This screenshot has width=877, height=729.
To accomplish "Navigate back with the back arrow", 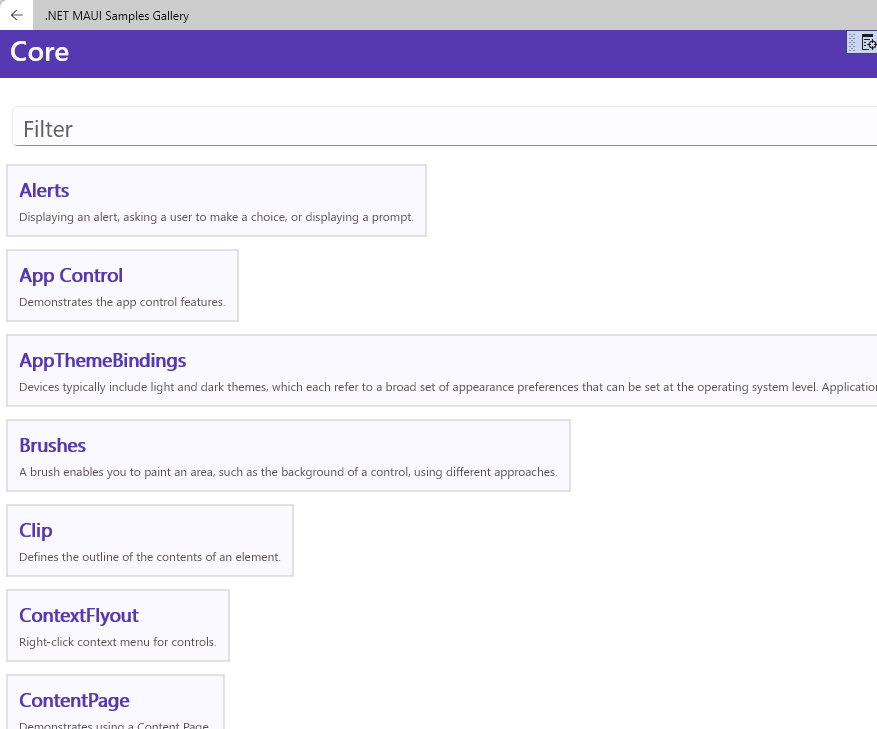I will (16, 15).
